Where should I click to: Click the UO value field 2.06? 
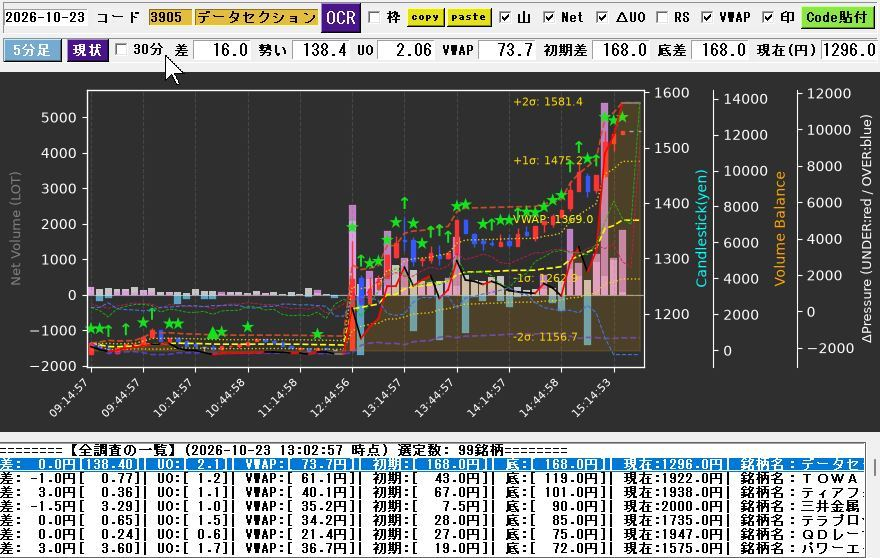pos(407,50)
